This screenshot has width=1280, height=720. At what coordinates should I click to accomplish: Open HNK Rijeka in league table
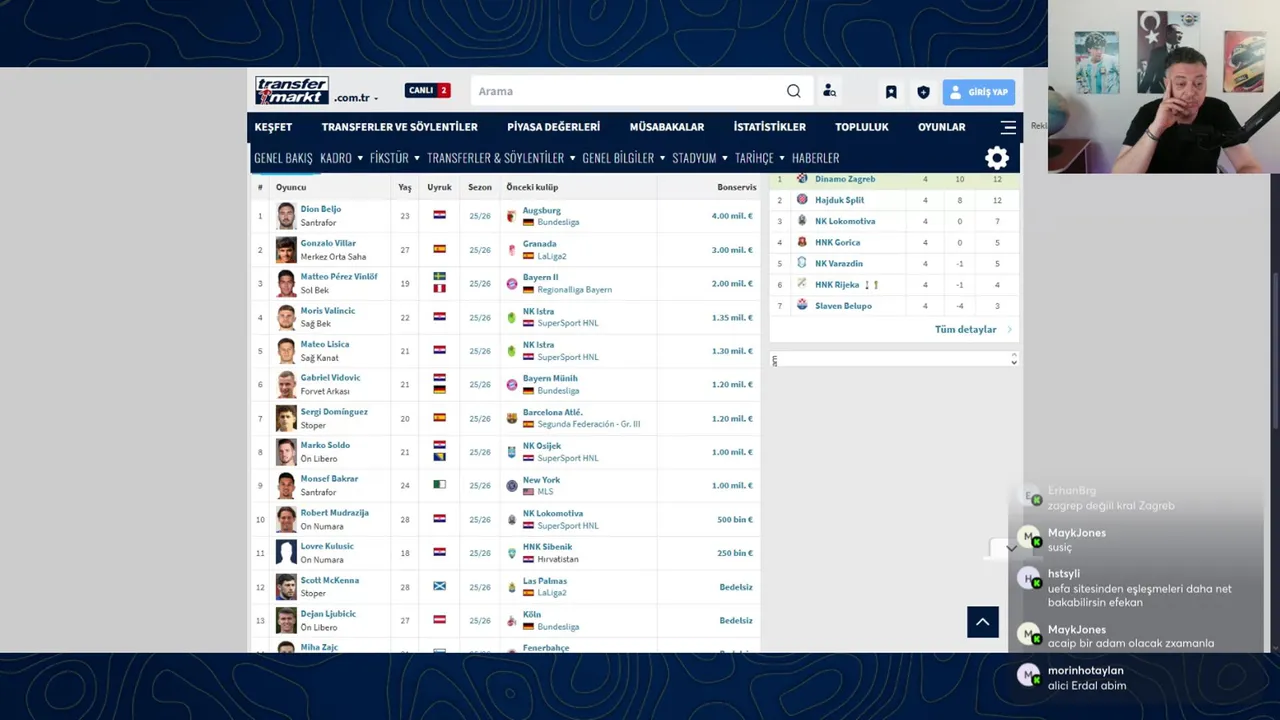(x=837, y=285)
